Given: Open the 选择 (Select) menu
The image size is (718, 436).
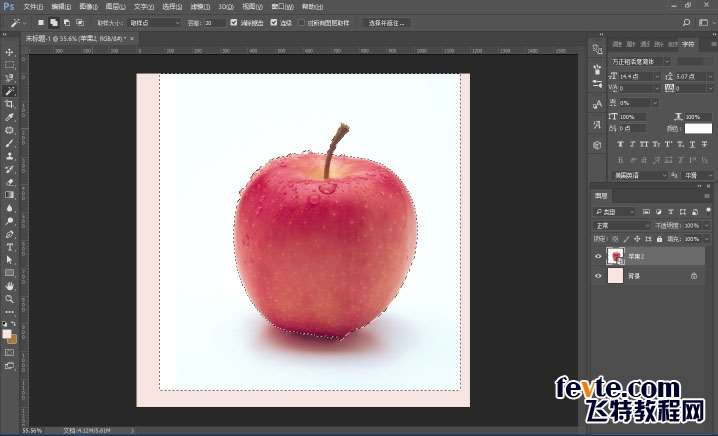Looking at the screenshot, I should click(172, 7).
